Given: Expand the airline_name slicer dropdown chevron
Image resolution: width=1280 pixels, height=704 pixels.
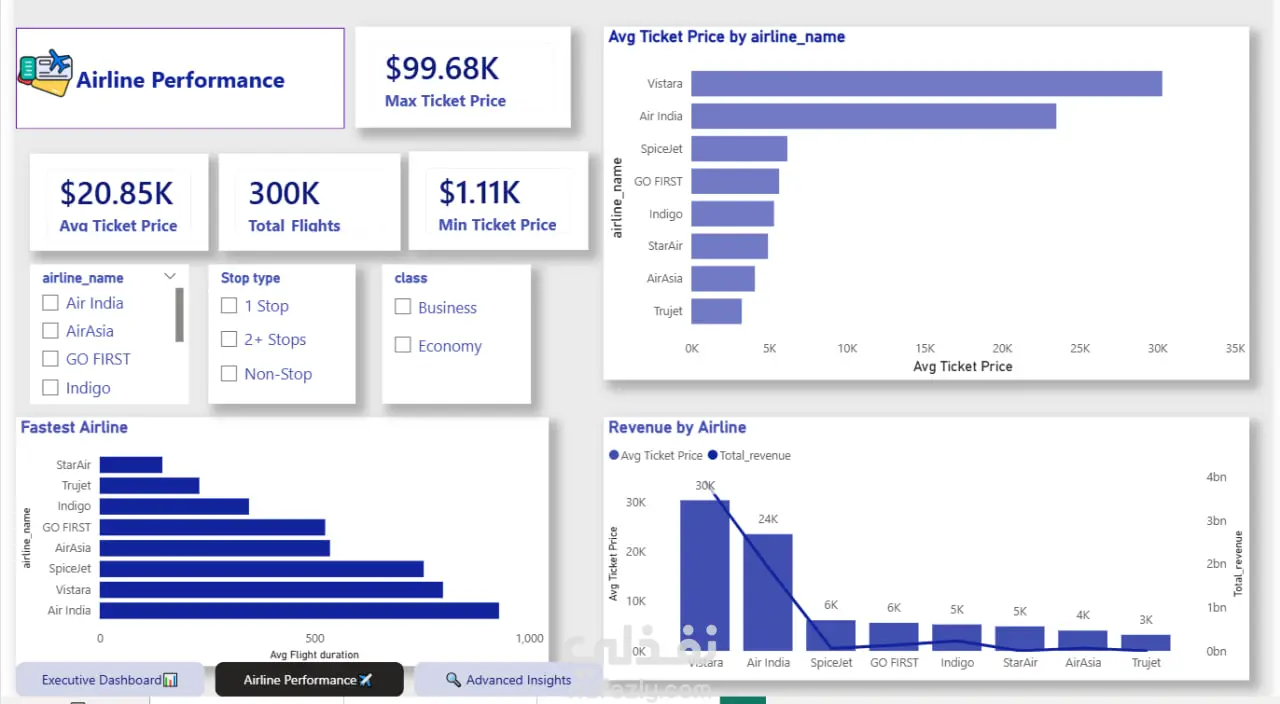Looking at the screenshot, I should 170,277.
